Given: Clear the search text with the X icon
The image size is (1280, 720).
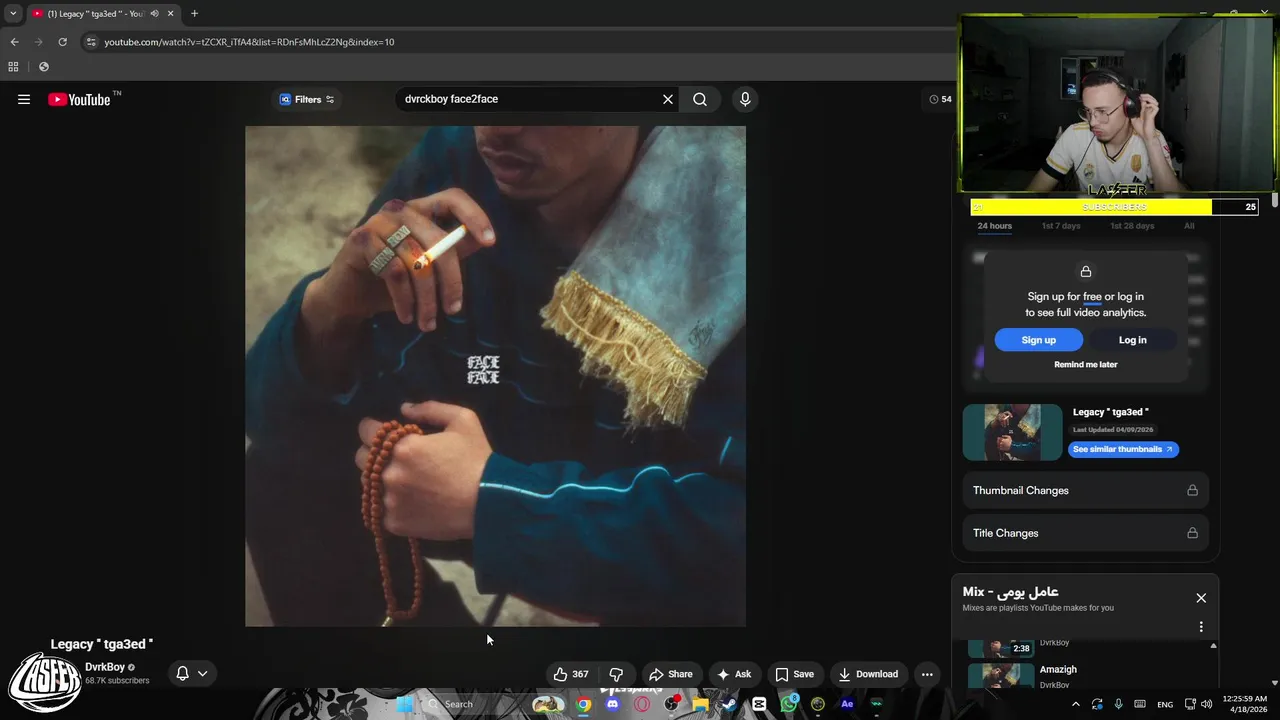Looking at the screenshot, I should [x=668, y=99].
